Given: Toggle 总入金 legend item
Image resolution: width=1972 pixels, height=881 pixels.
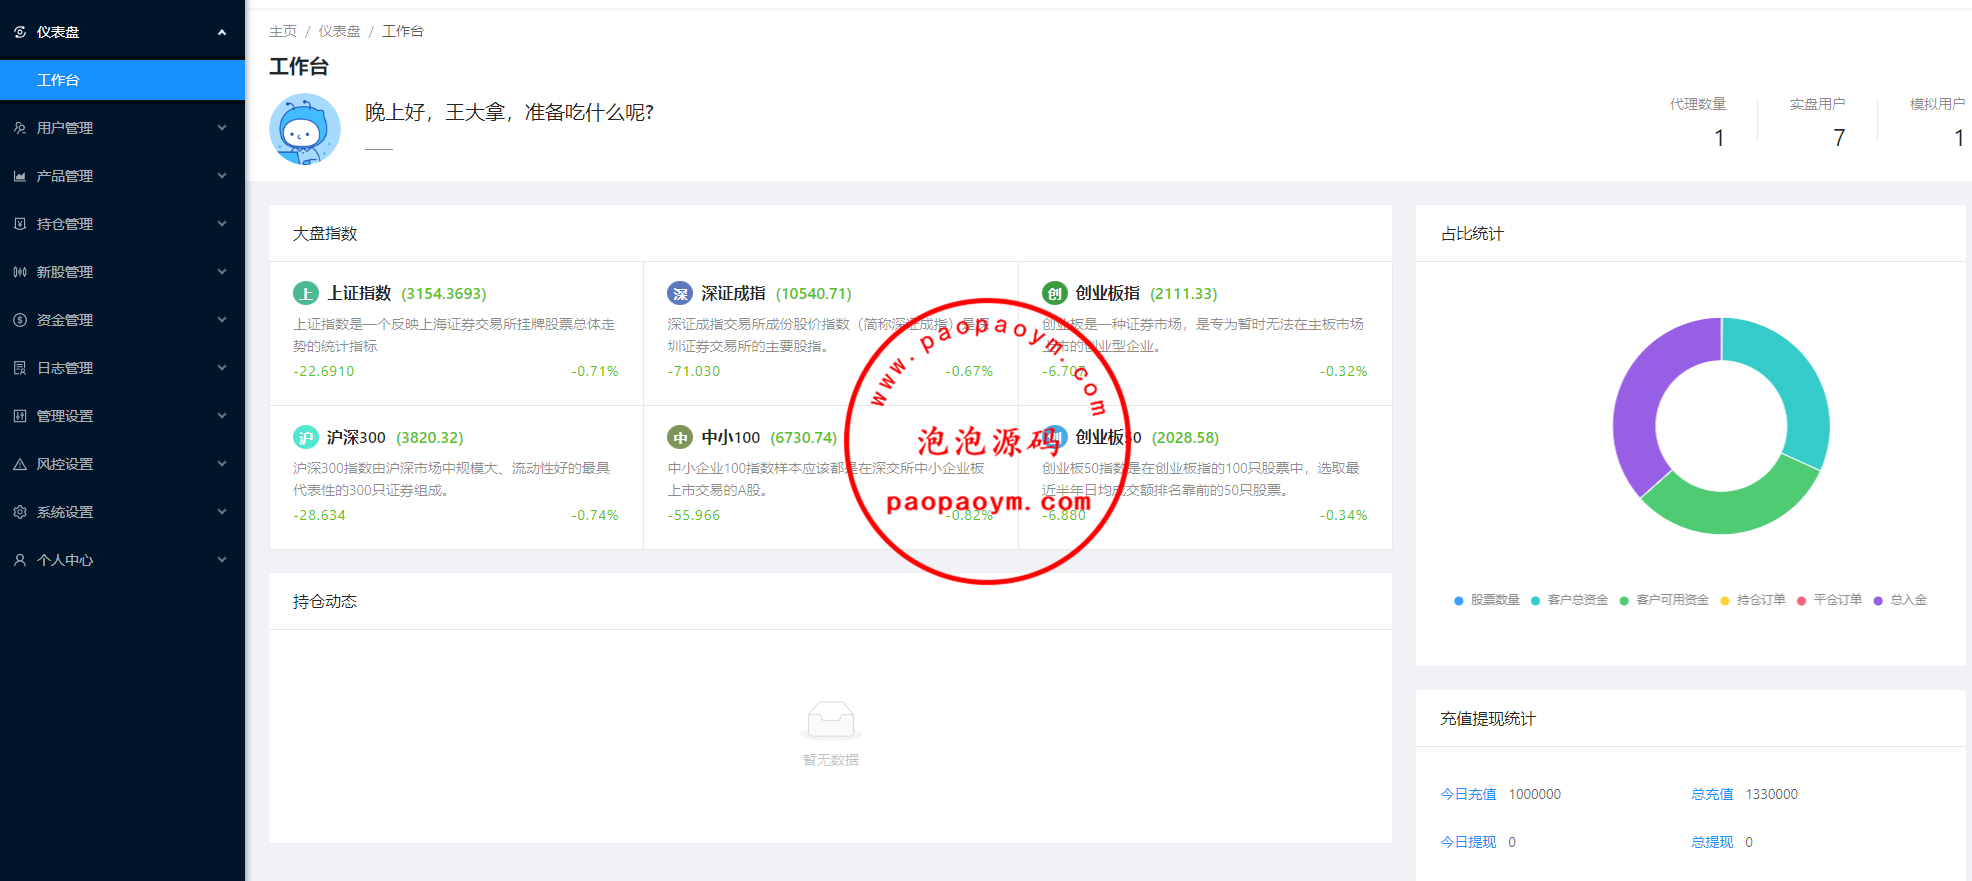Looking at the screenshot, I should [1900, 600].
